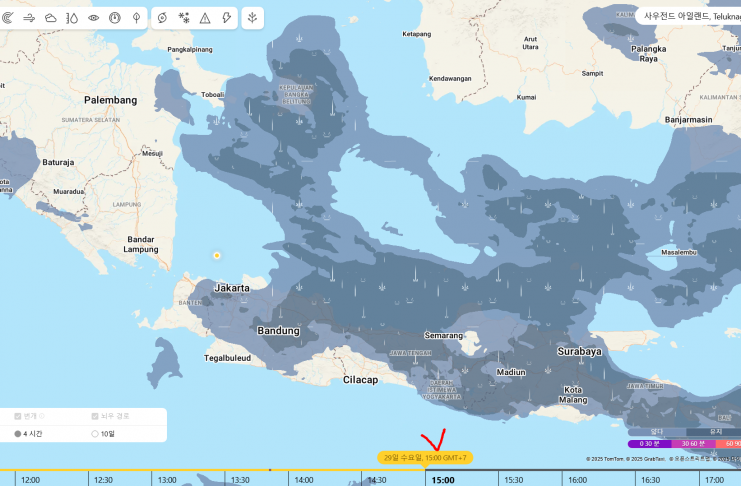Open the hurricane tracker icon
Viewport: 741px width, 486px height.
click(x=163, y=17)
